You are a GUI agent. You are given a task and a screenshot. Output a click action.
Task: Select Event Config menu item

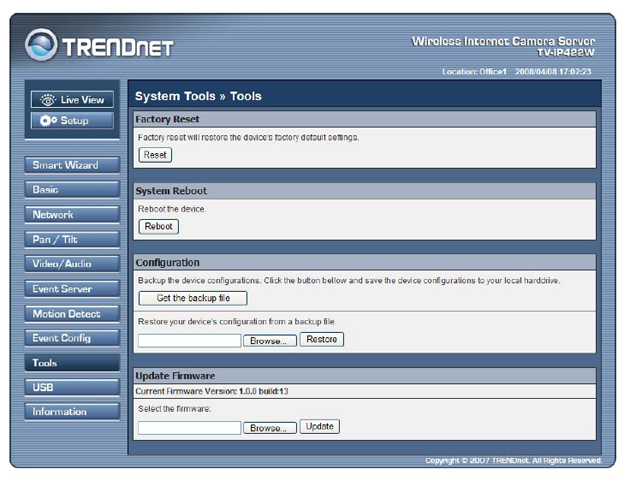(x=72, y=338)
